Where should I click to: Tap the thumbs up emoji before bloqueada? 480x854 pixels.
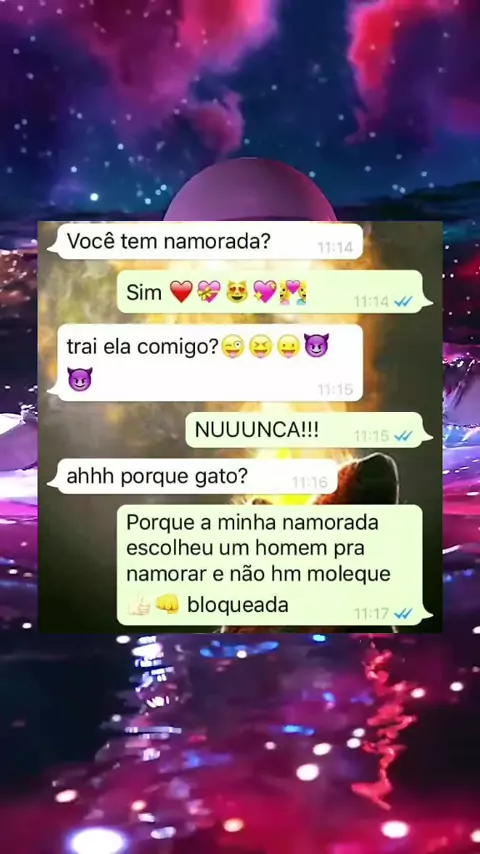(138, 605)
